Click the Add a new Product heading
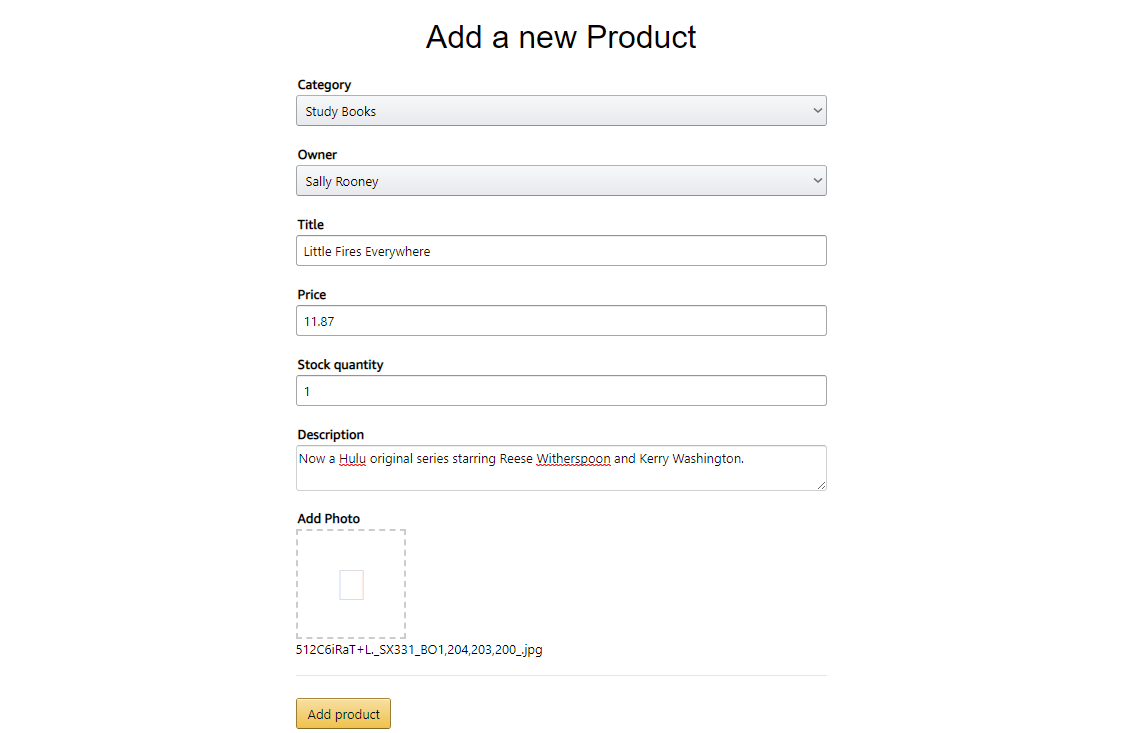 tap(561, 37)
